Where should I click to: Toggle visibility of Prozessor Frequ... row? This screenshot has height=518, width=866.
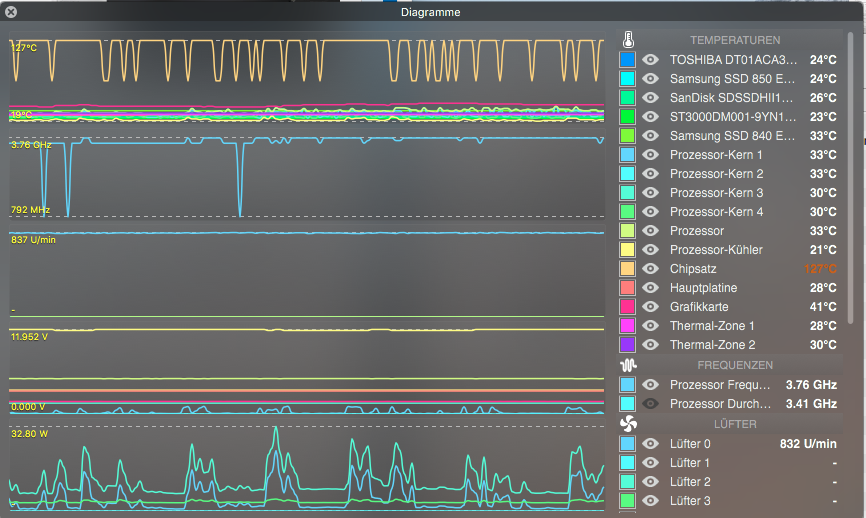(651, 385)
